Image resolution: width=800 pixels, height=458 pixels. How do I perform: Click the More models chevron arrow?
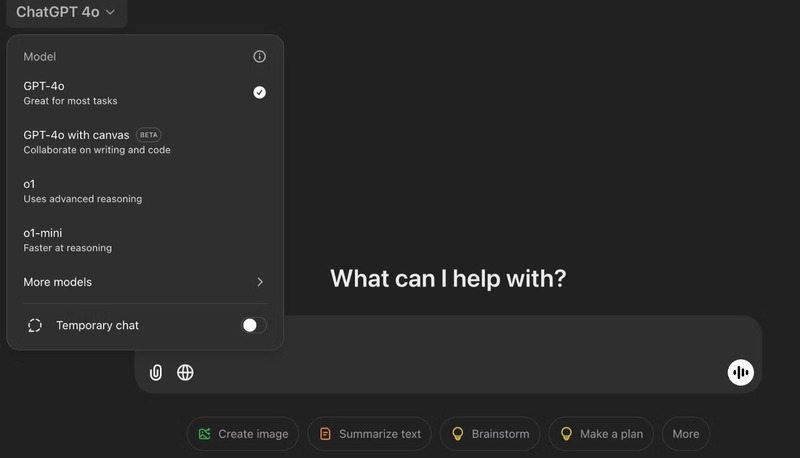point(260,282)
